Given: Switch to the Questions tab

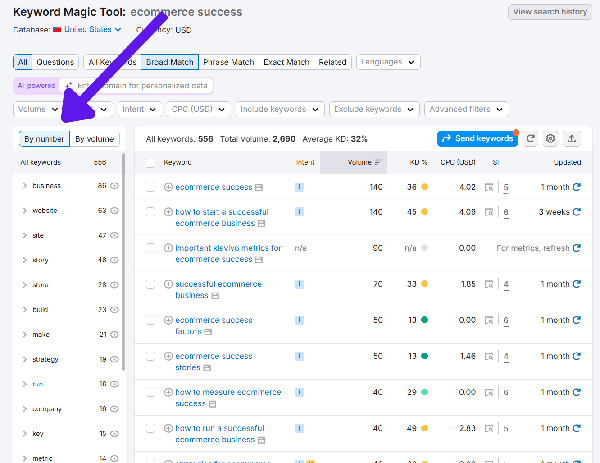Looking at the screenshot, I should coord(55,62).
